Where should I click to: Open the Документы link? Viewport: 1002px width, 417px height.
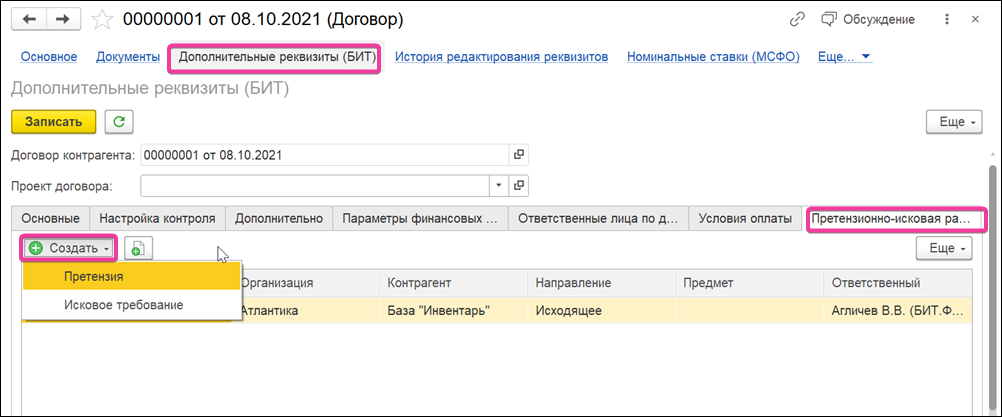point(128,57)
